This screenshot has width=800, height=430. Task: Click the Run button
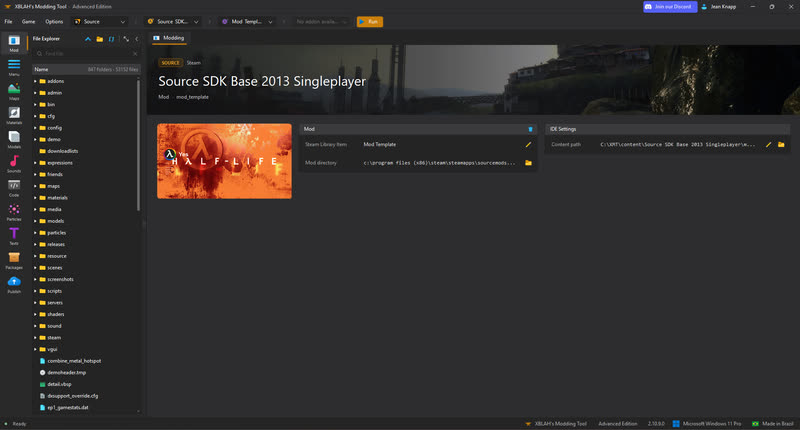370,21
